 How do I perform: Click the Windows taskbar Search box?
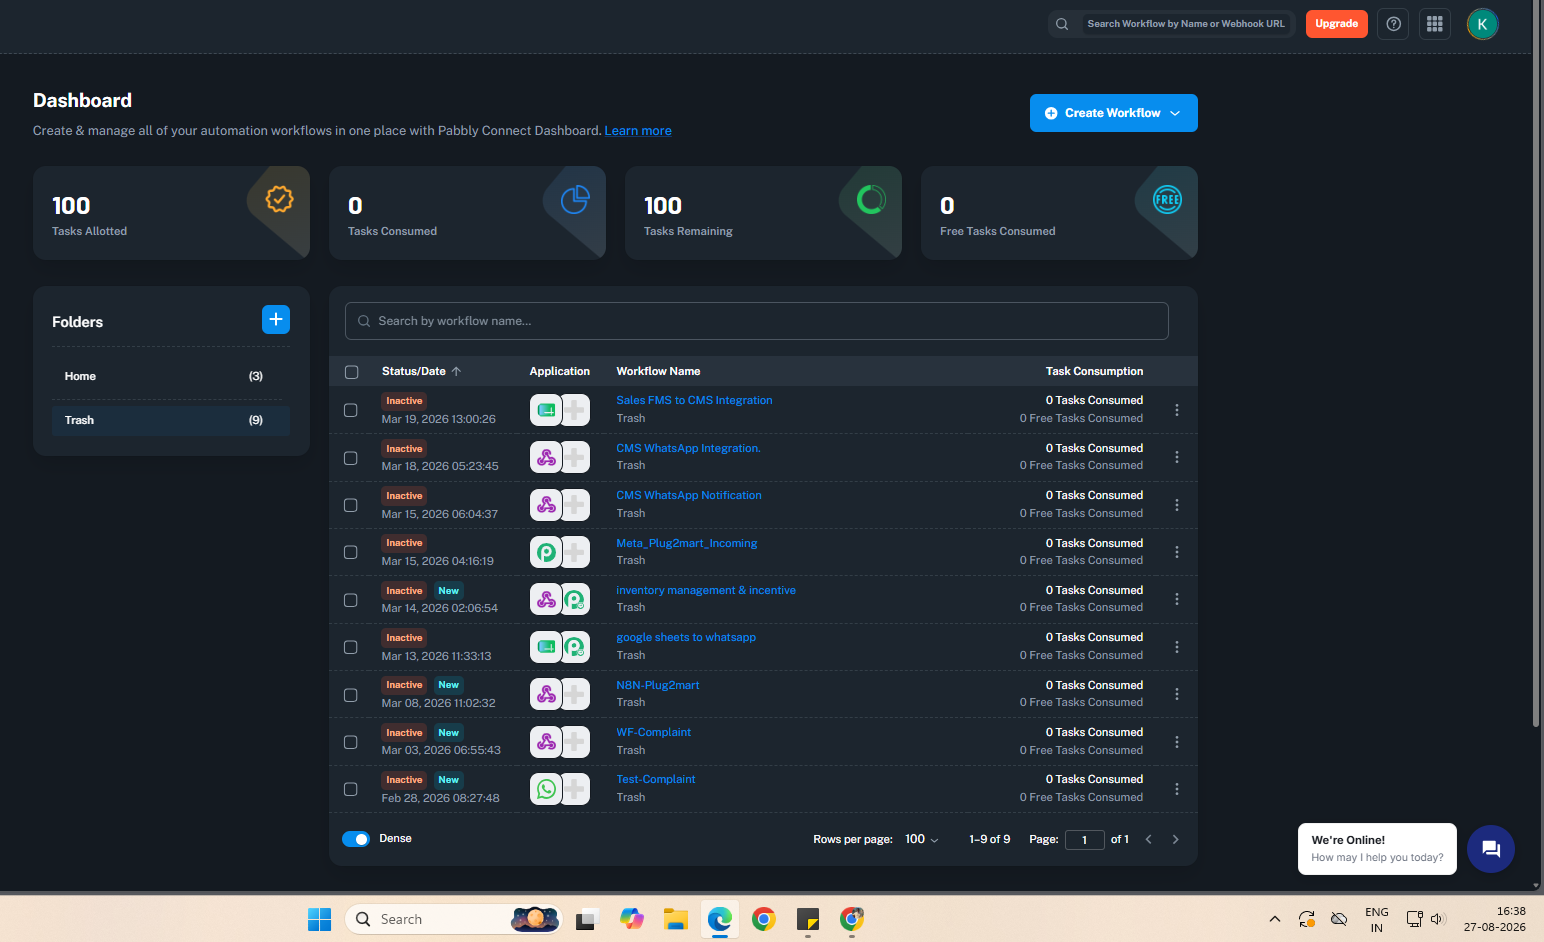453,919
